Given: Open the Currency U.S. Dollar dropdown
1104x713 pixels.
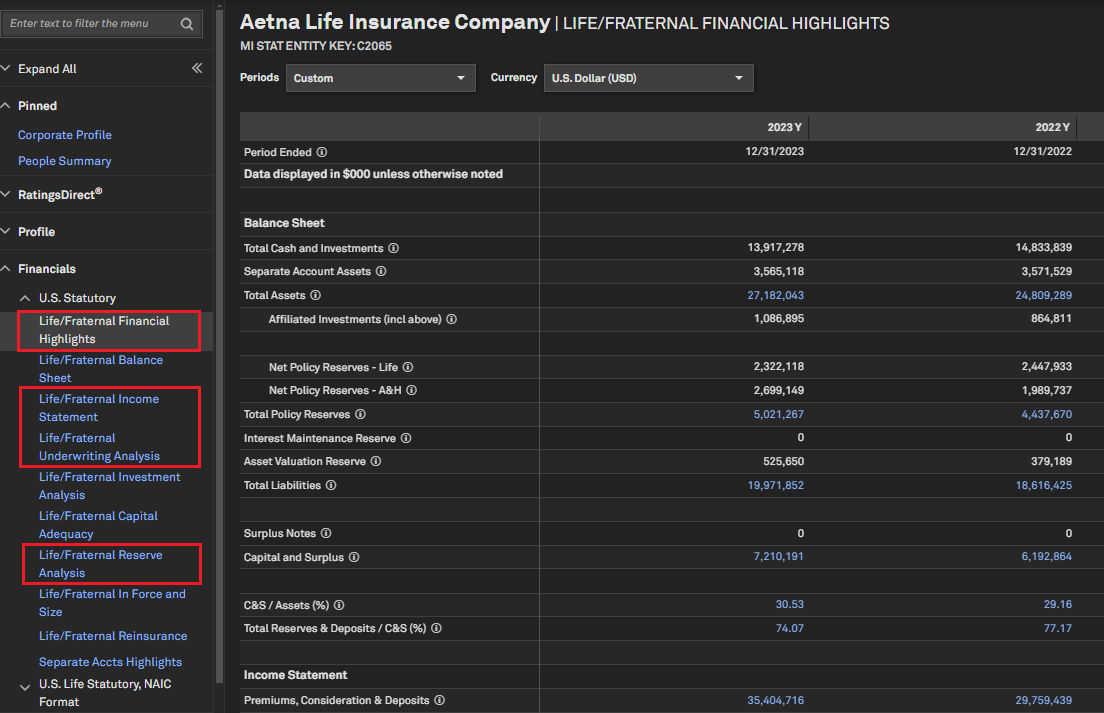Looking at the screenshot, I should pyautogui.click(x=648, y=78).
